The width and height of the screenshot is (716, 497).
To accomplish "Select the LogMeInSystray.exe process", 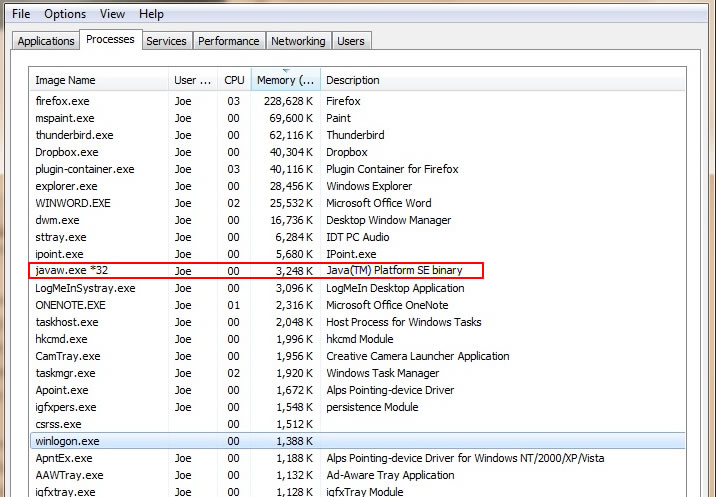I will coord(357,288).
